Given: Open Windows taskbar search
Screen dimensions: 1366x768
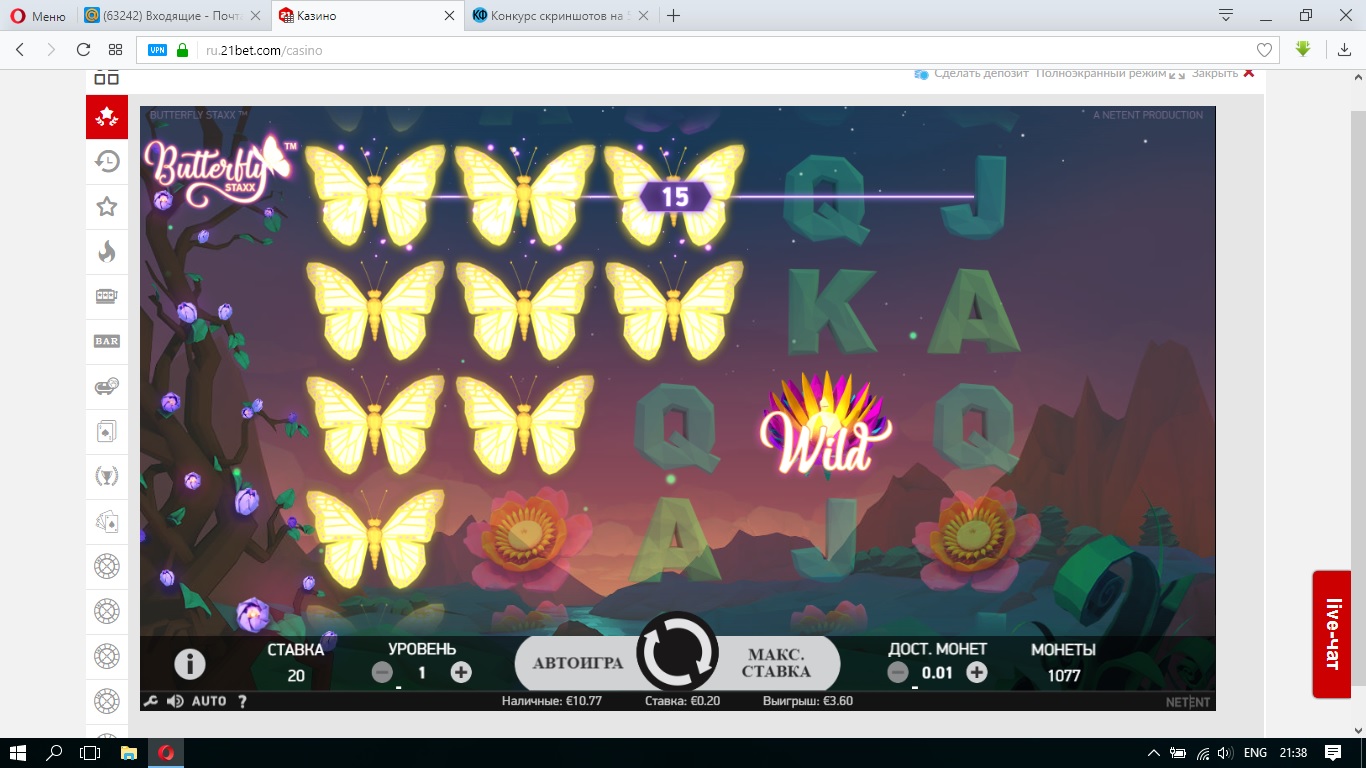Looking at the screenshot, I should coord(54,753).
